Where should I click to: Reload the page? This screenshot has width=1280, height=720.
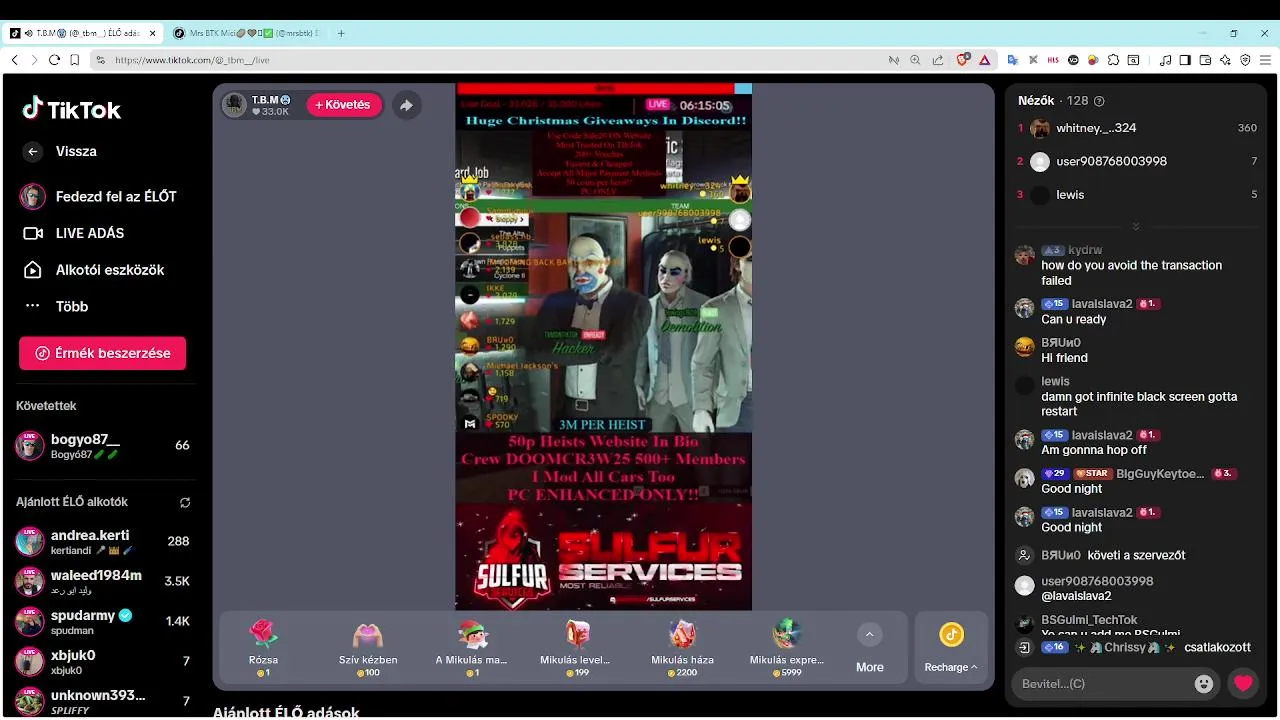click(55, 60)
